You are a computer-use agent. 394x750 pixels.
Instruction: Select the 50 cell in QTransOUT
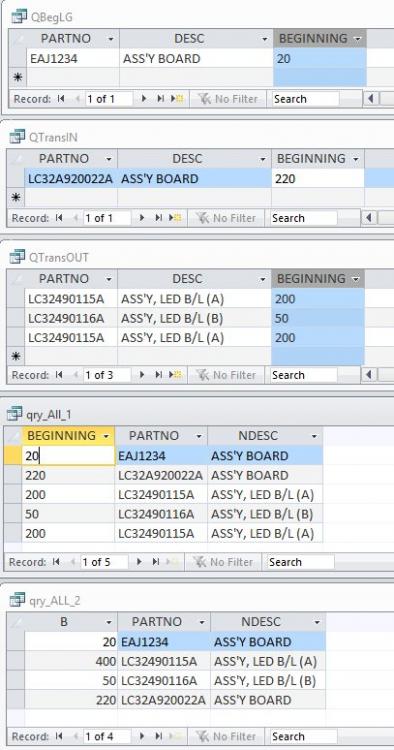click(317, 318)
